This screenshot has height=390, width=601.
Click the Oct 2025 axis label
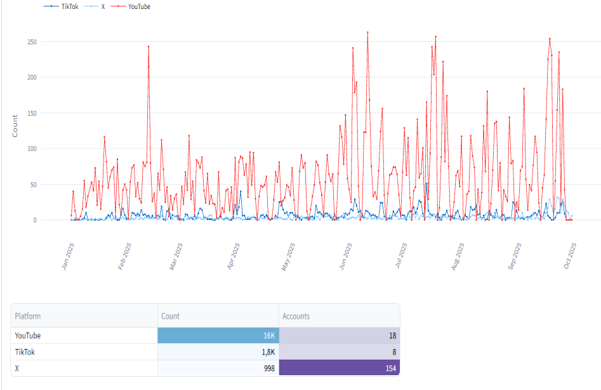click(570, 256)
